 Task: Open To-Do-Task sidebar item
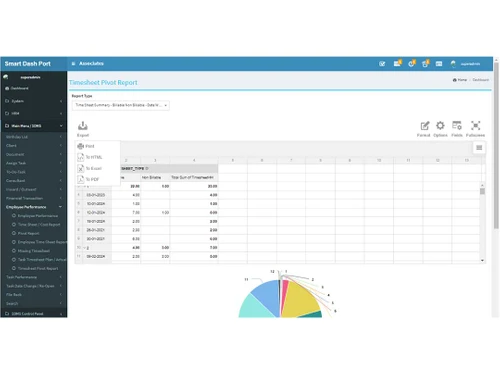pyautogui.click(x=16, y=172)
